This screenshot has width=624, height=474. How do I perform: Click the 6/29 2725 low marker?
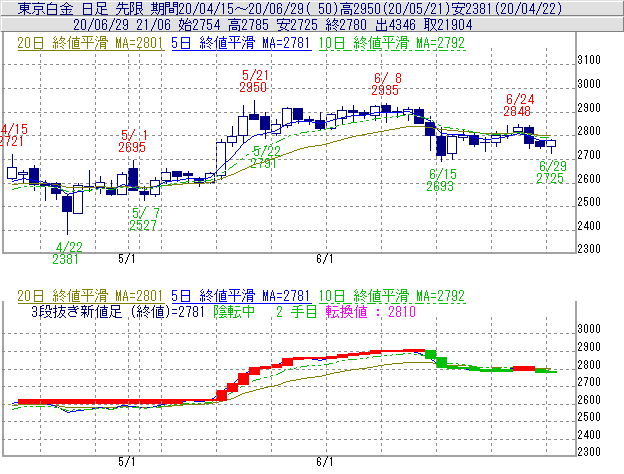551,172
